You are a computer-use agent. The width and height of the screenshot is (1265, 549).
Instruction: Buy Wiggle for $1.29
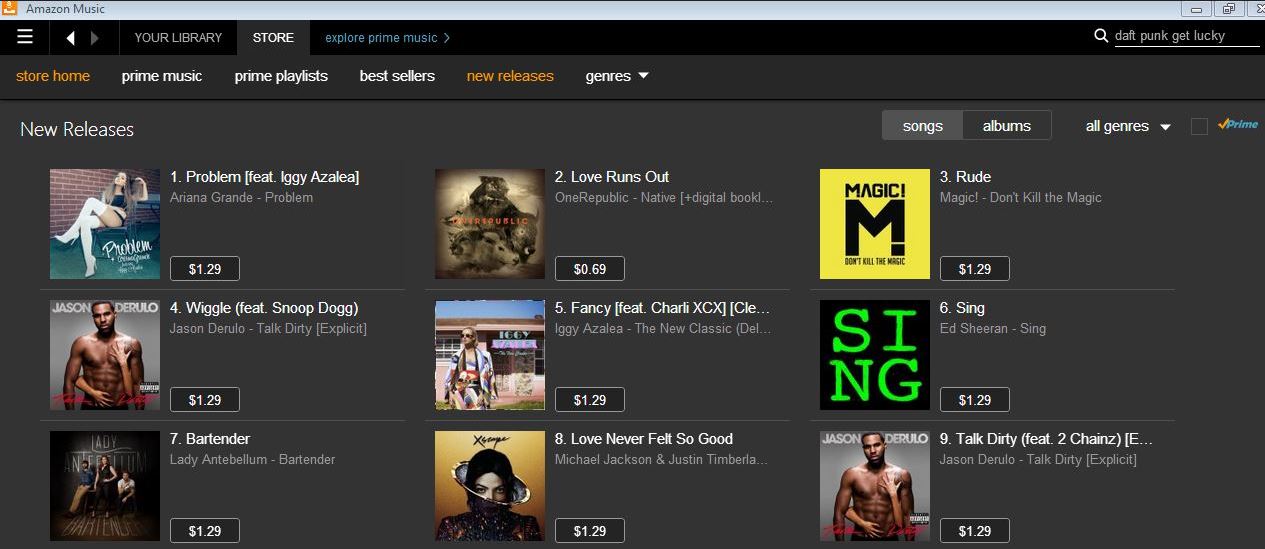pos(205,400)
